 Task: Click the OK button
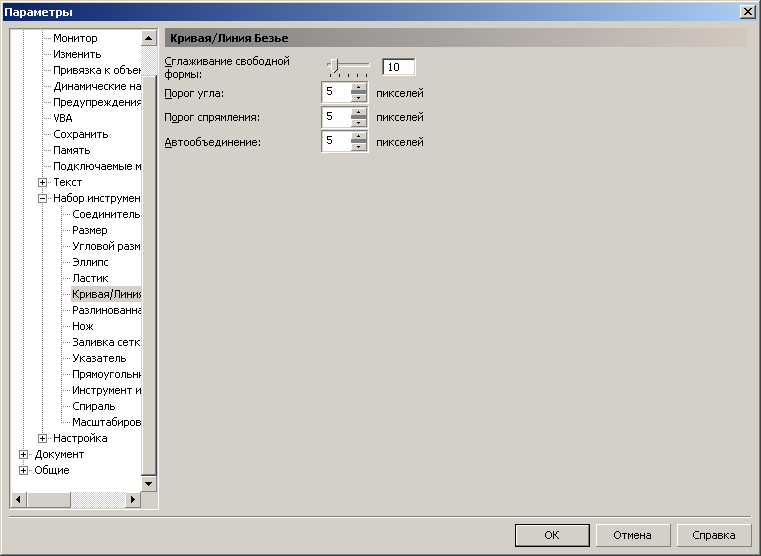pyautogui.click(x=552, y=535)
